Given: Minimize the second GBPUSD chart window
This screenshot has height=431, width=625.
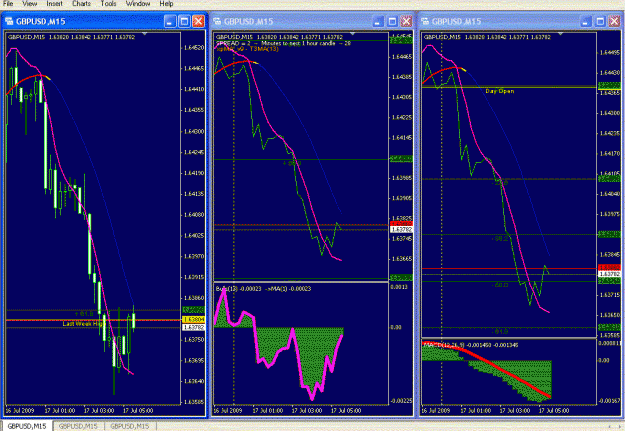Looking at the screenshot, I should [378, 21].
